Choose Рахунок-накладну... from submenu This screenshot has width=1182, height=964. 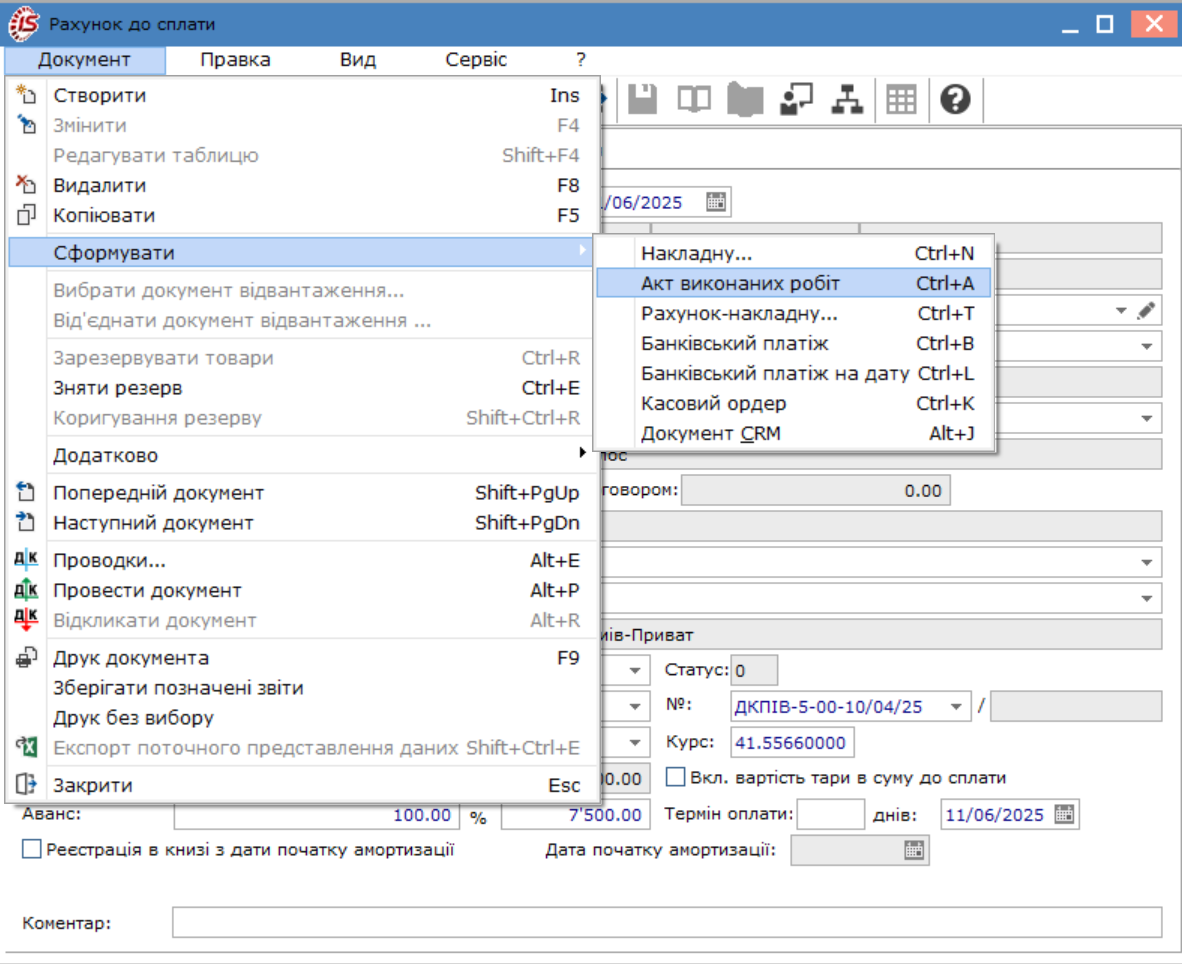793,314
